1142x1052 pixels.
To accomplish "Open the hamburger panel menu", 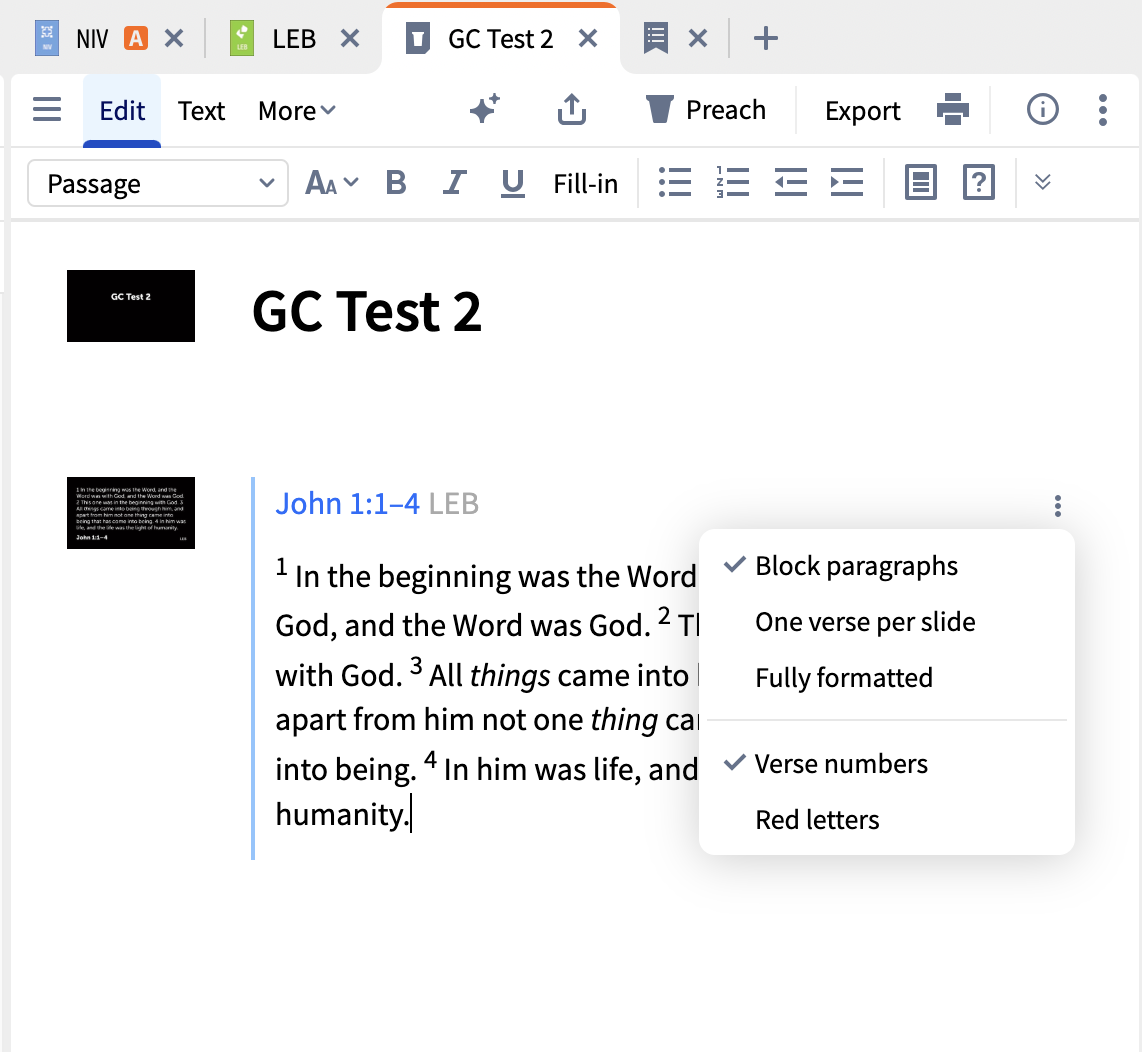I will tap(47, 110).
